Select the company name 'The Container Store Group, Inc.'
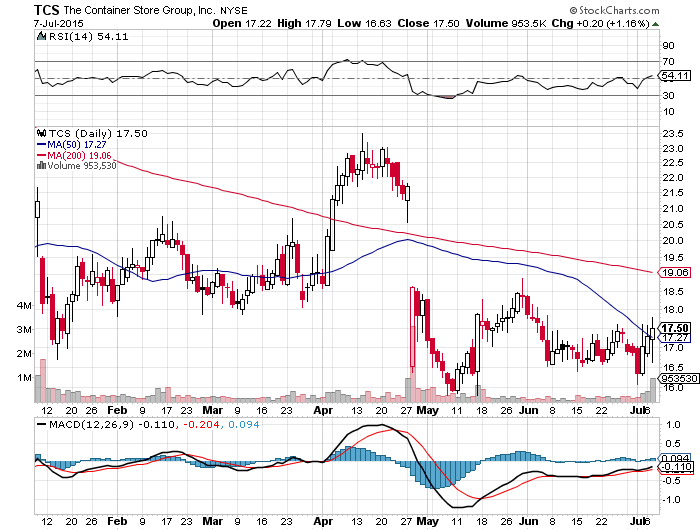The width and height of the screenshot is (700, 530). click(140, 10)
